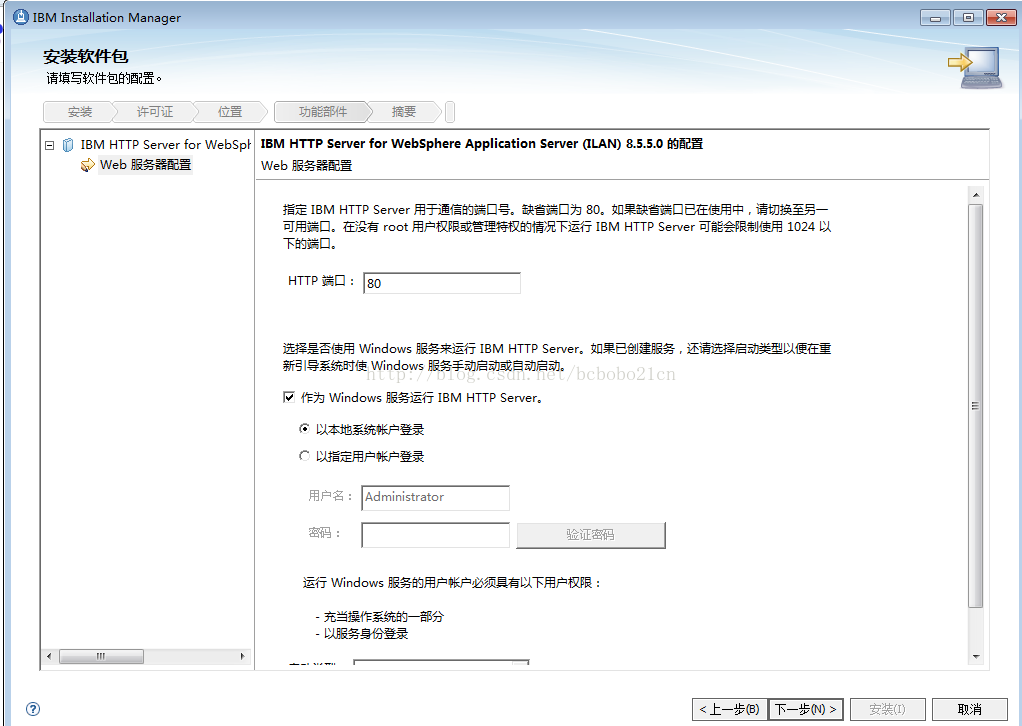Click vertical scrollbar up arrow
This screenshot has width=1022, height=726.
[x=976, y=195]
